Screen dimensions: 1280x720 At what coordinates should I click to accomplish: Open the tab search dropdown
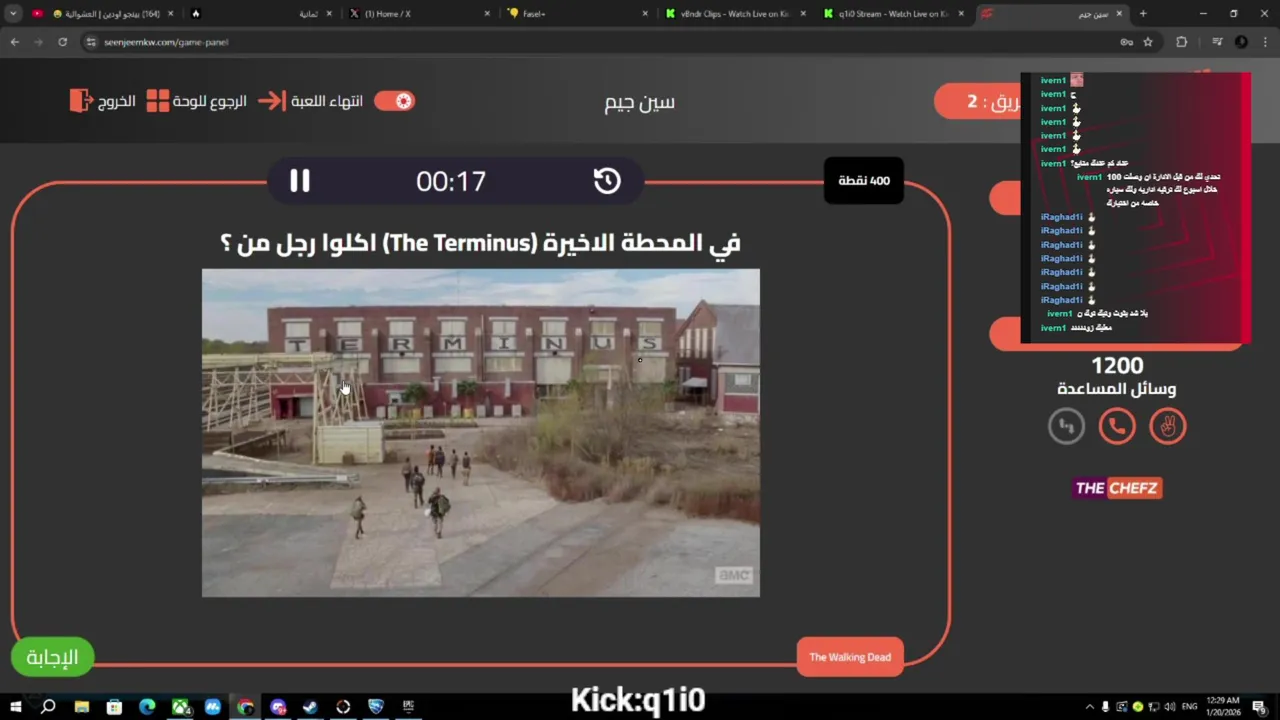click(13, 14)
